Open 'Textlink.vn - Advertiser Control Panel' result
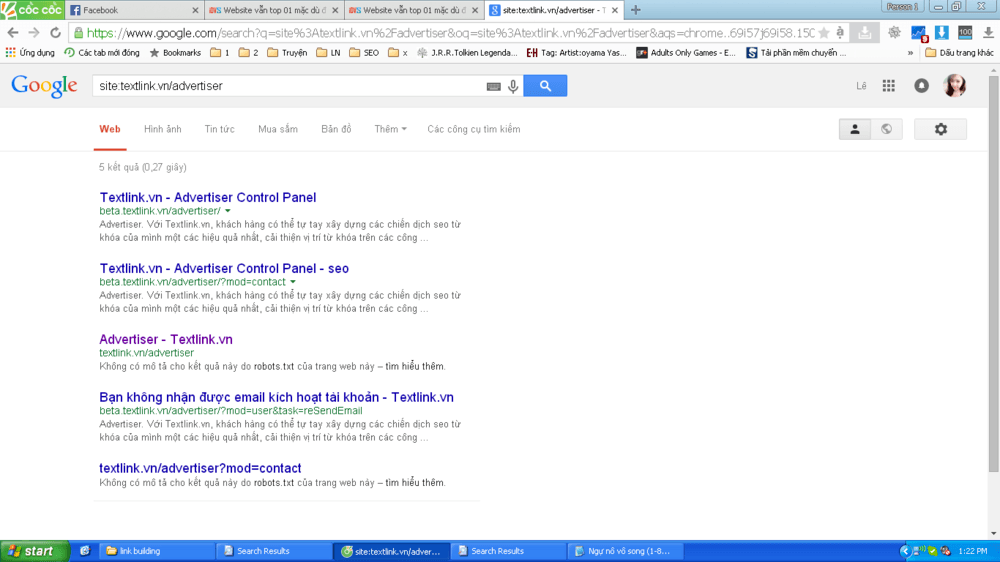The height and width of the screenshot is (562, 1000). click(208, 198)
